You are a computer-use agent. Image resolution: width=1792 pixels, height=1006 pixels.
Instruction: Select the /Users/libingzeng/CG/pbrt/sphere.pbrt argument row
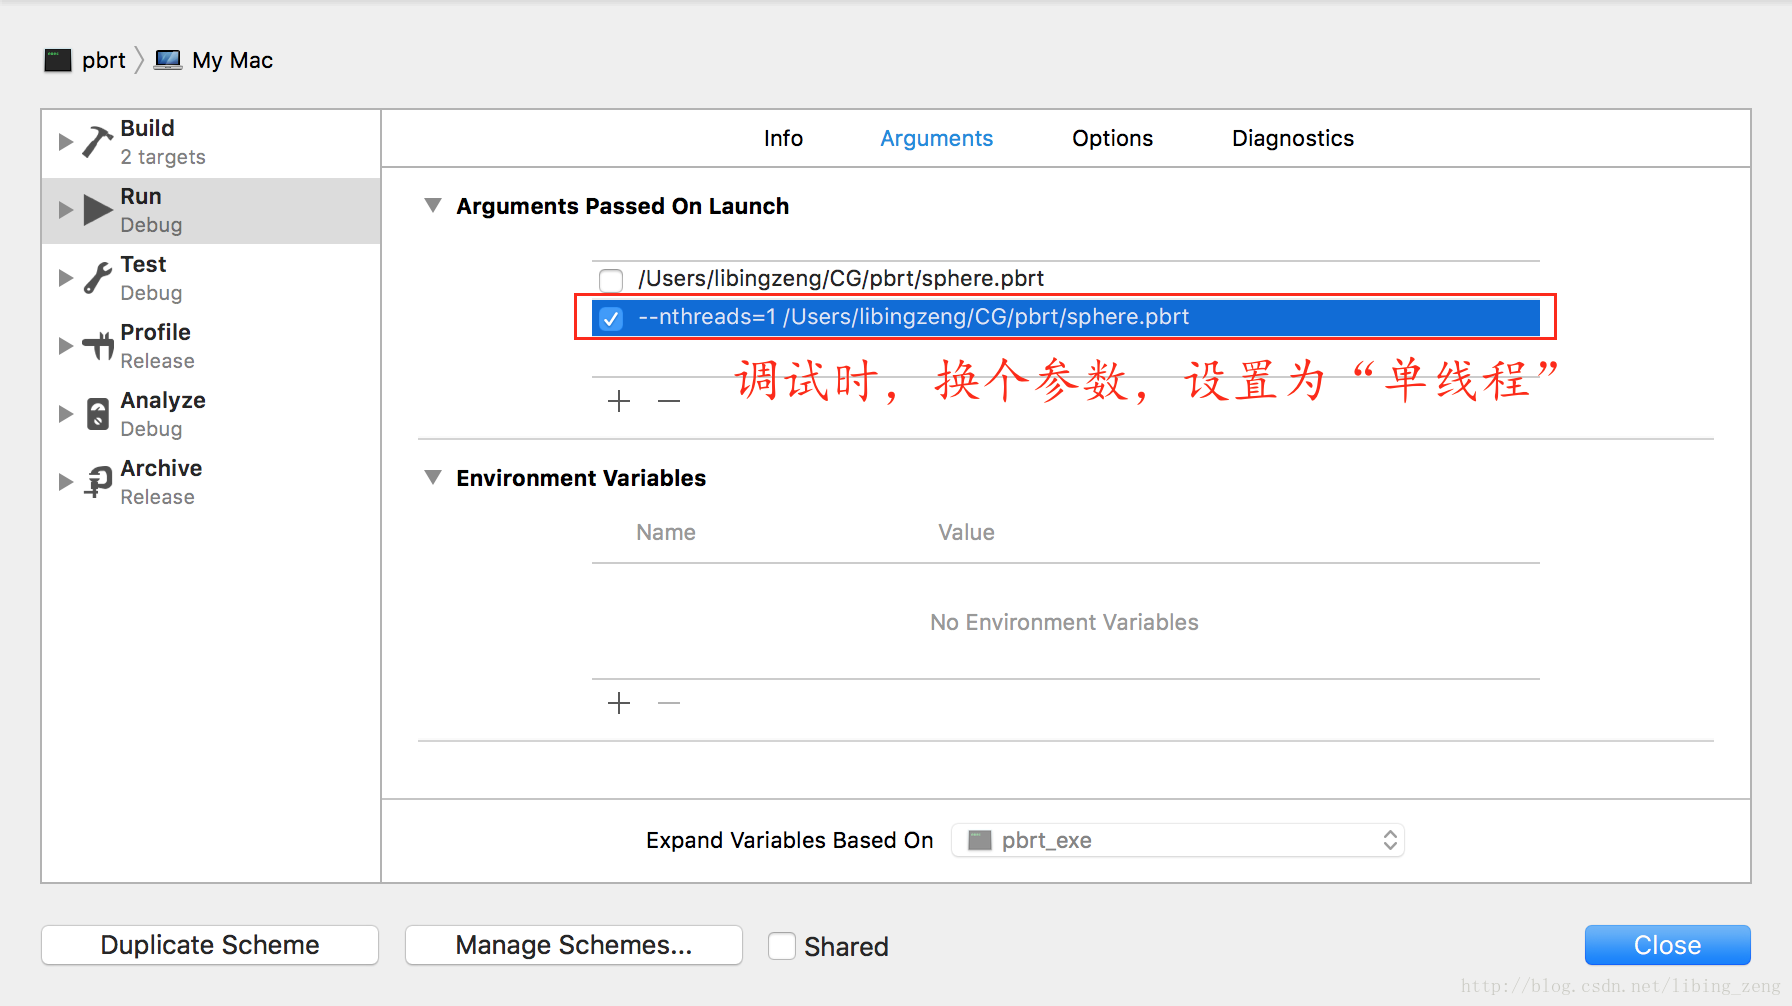point(1065,279)
